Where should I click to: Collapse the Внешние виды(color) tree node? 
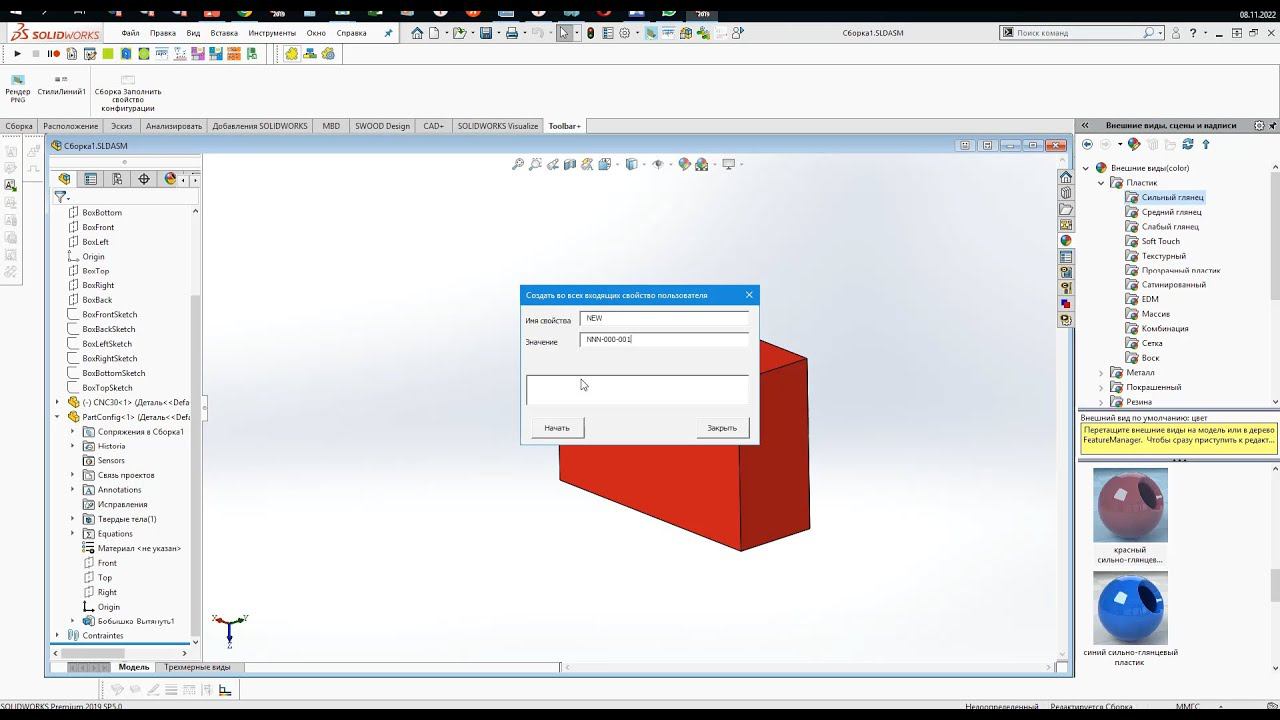tap(1087, 168)
